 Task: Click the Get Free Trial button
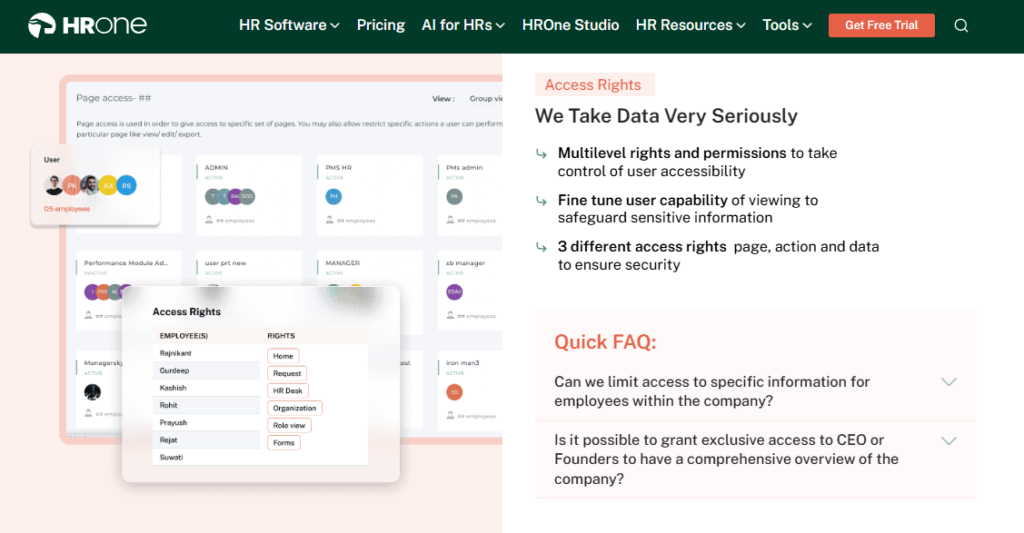(x=881, y=25)
